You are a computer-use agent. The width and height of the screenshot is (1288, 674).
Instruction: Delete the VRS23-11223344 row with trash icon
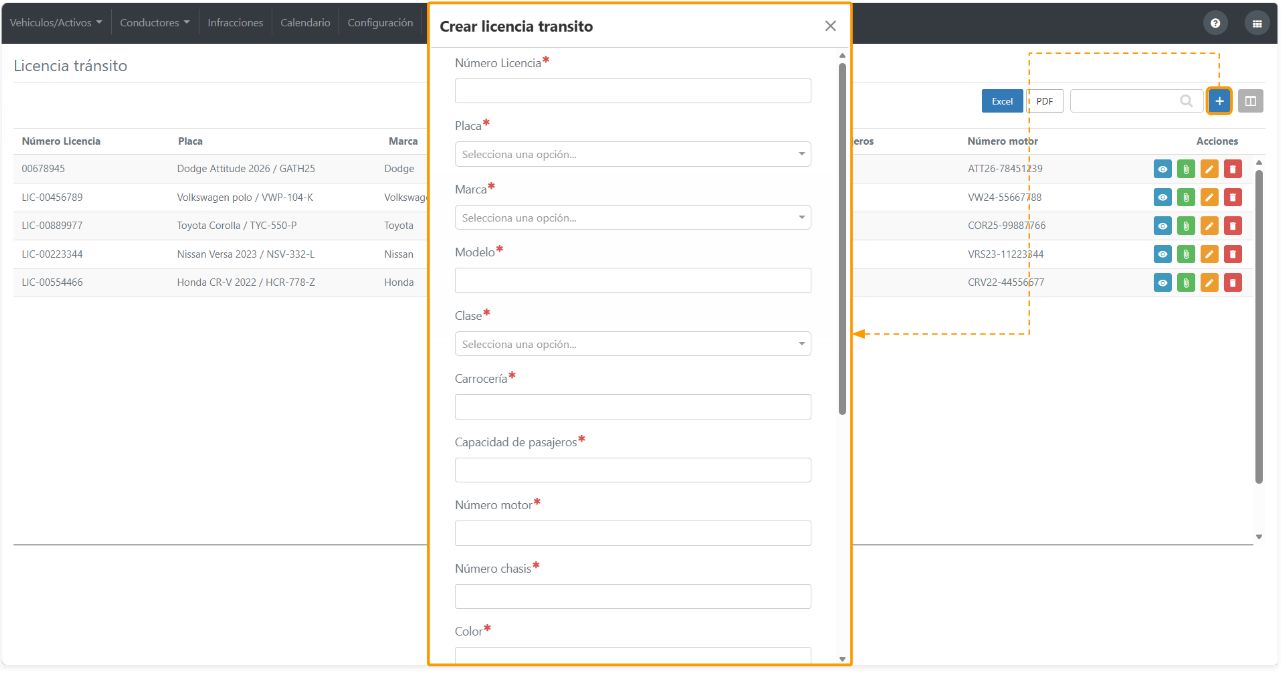[x=1233, y=254]
